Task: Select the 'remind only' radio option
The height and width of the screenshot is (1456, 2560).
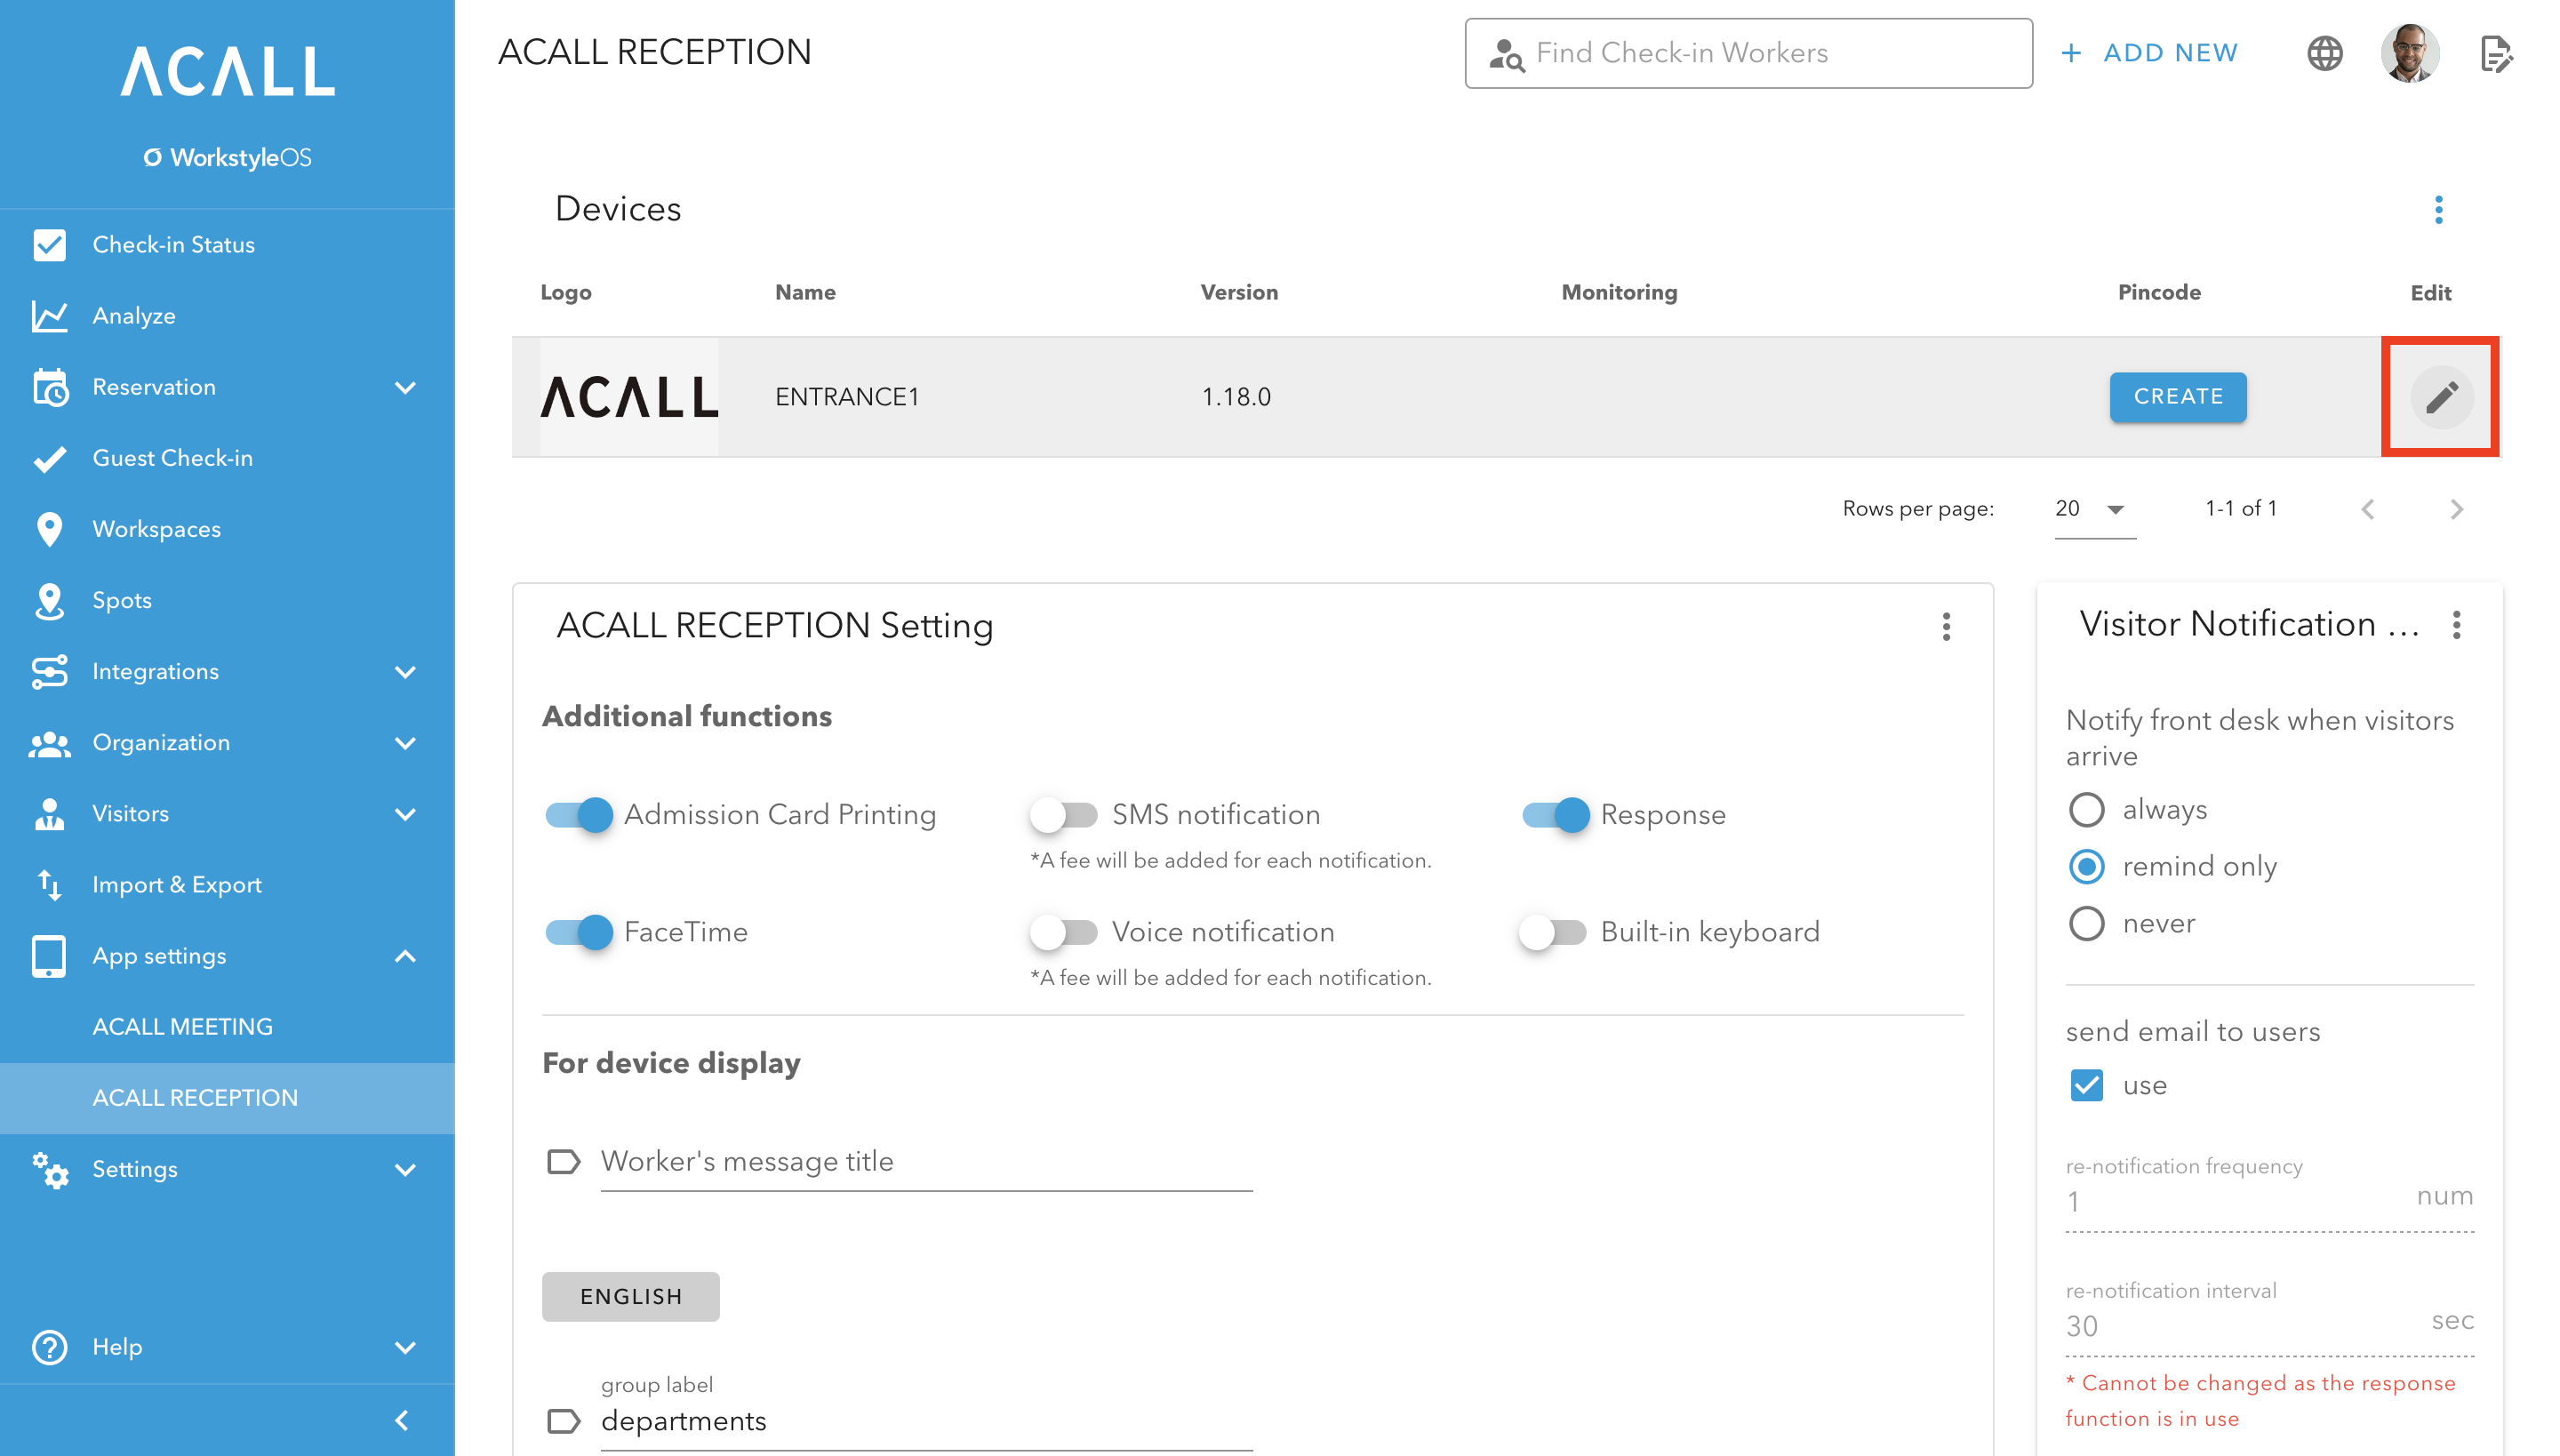Action: (2086, 866)
